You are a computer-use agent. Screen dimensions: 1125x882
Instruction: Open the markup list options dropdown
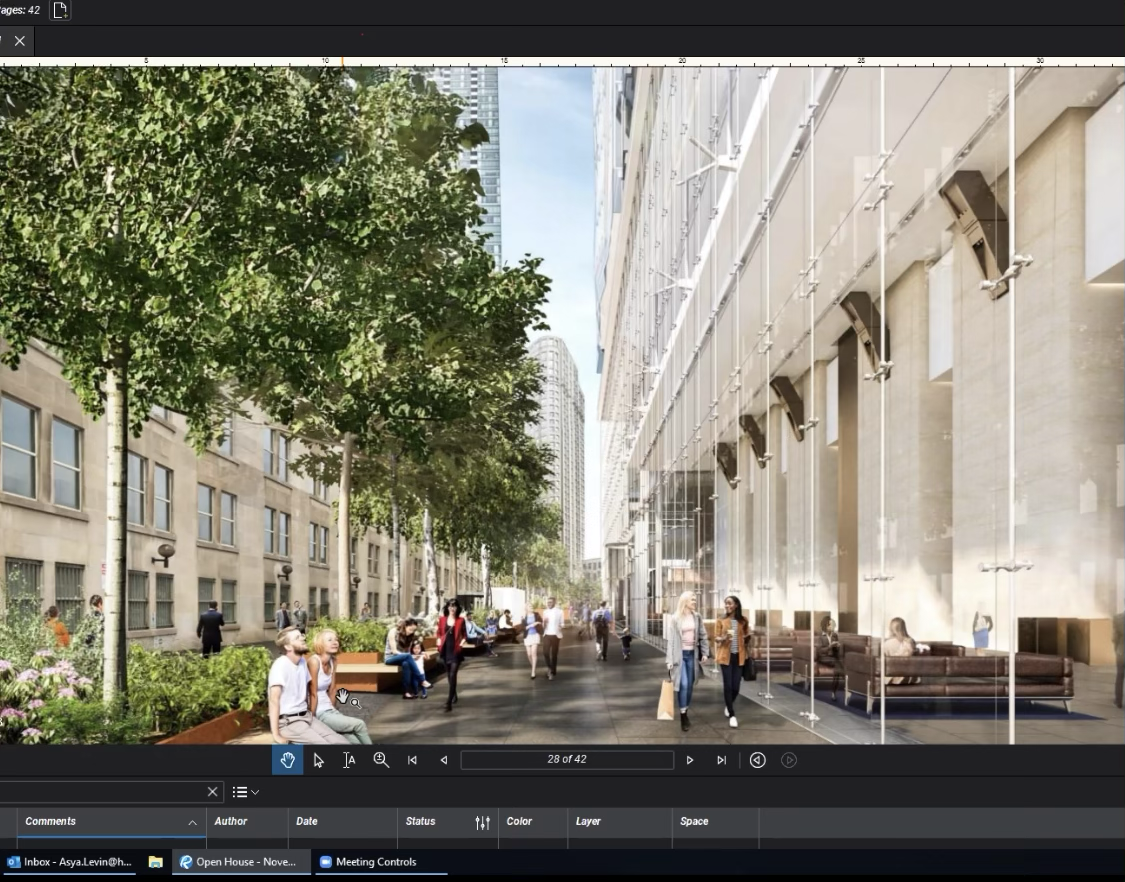245,792
